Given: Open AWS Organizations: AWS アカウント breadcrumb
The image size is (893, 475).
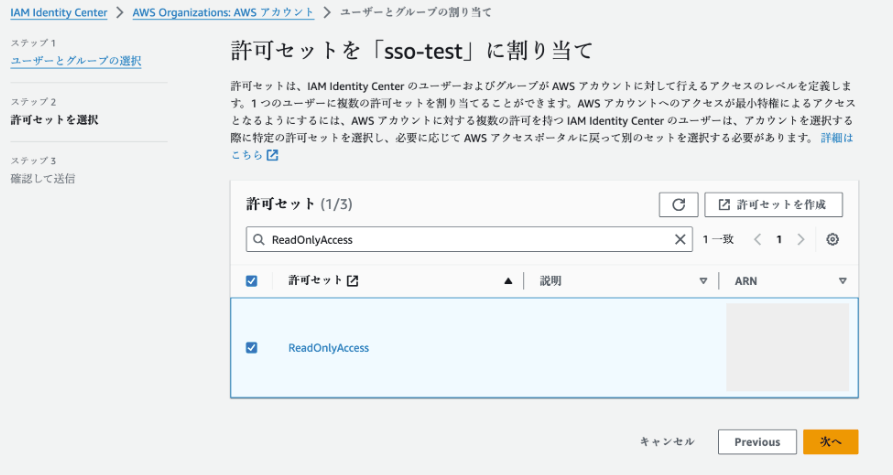Looking at the screenshot, I should [x=222, y=12].
